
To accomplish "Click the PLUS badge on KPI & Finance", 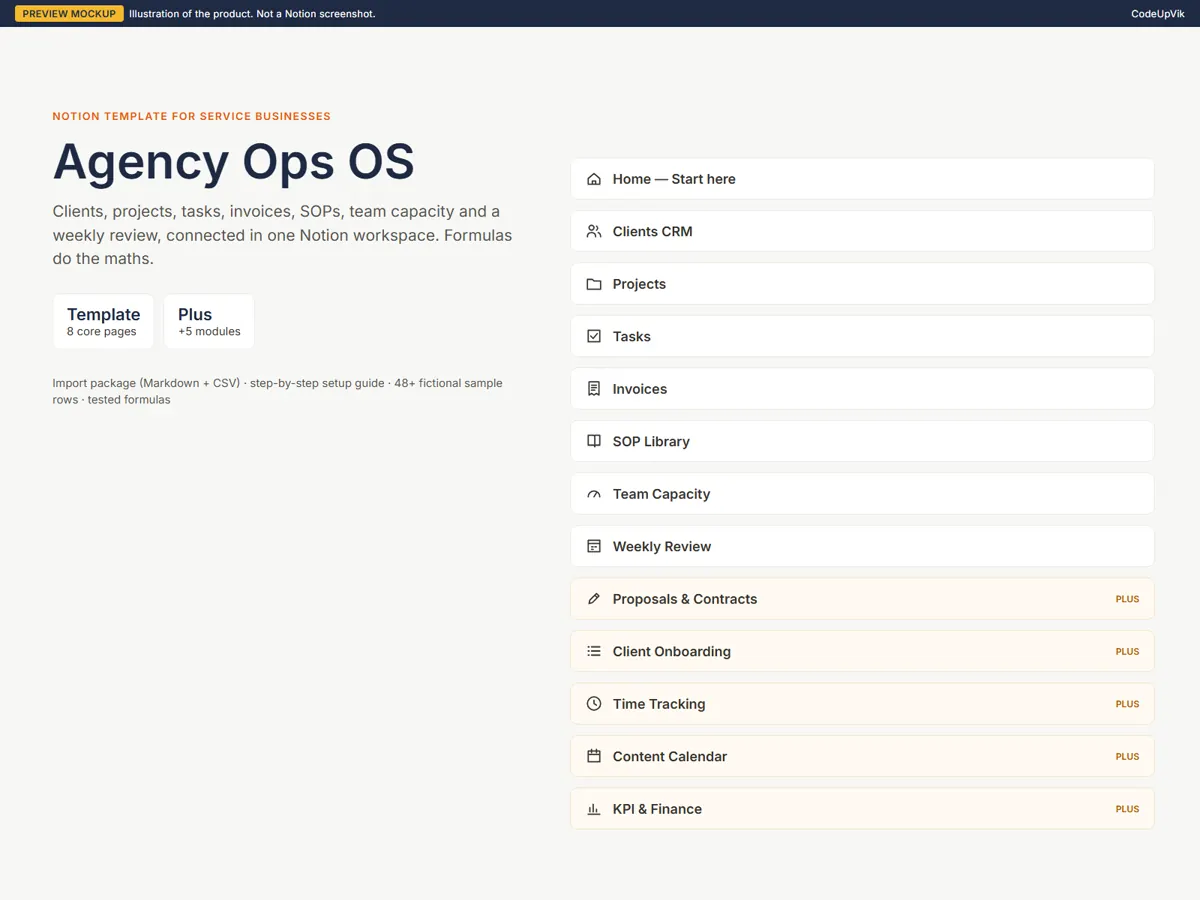I will pyautogui.click(x=1127, y=809).
